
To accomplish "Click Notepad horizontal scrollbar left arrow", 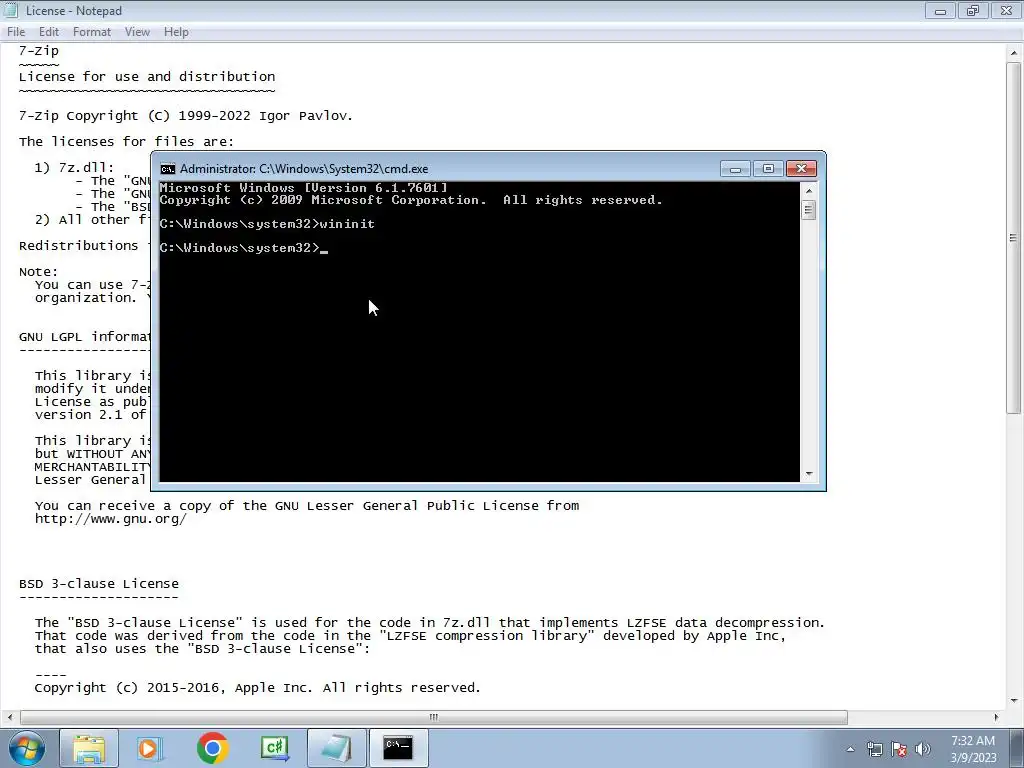I will coord(9,717).
